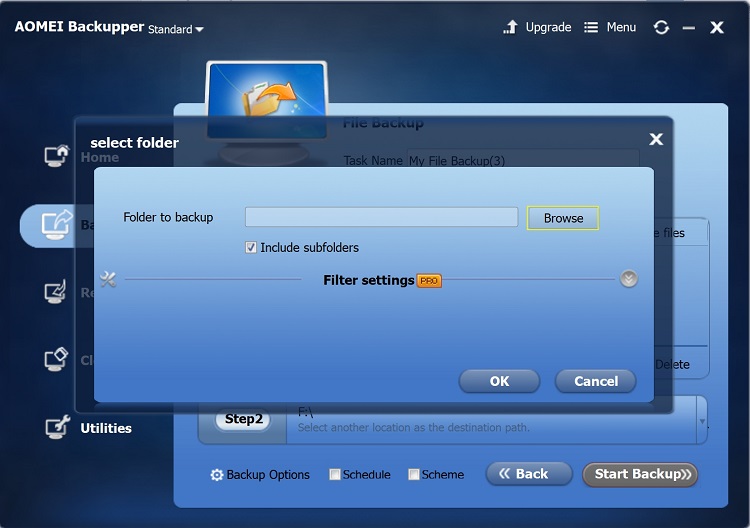Click the Filter settings heading
750x528 pixels.
[x=368, y=280]
